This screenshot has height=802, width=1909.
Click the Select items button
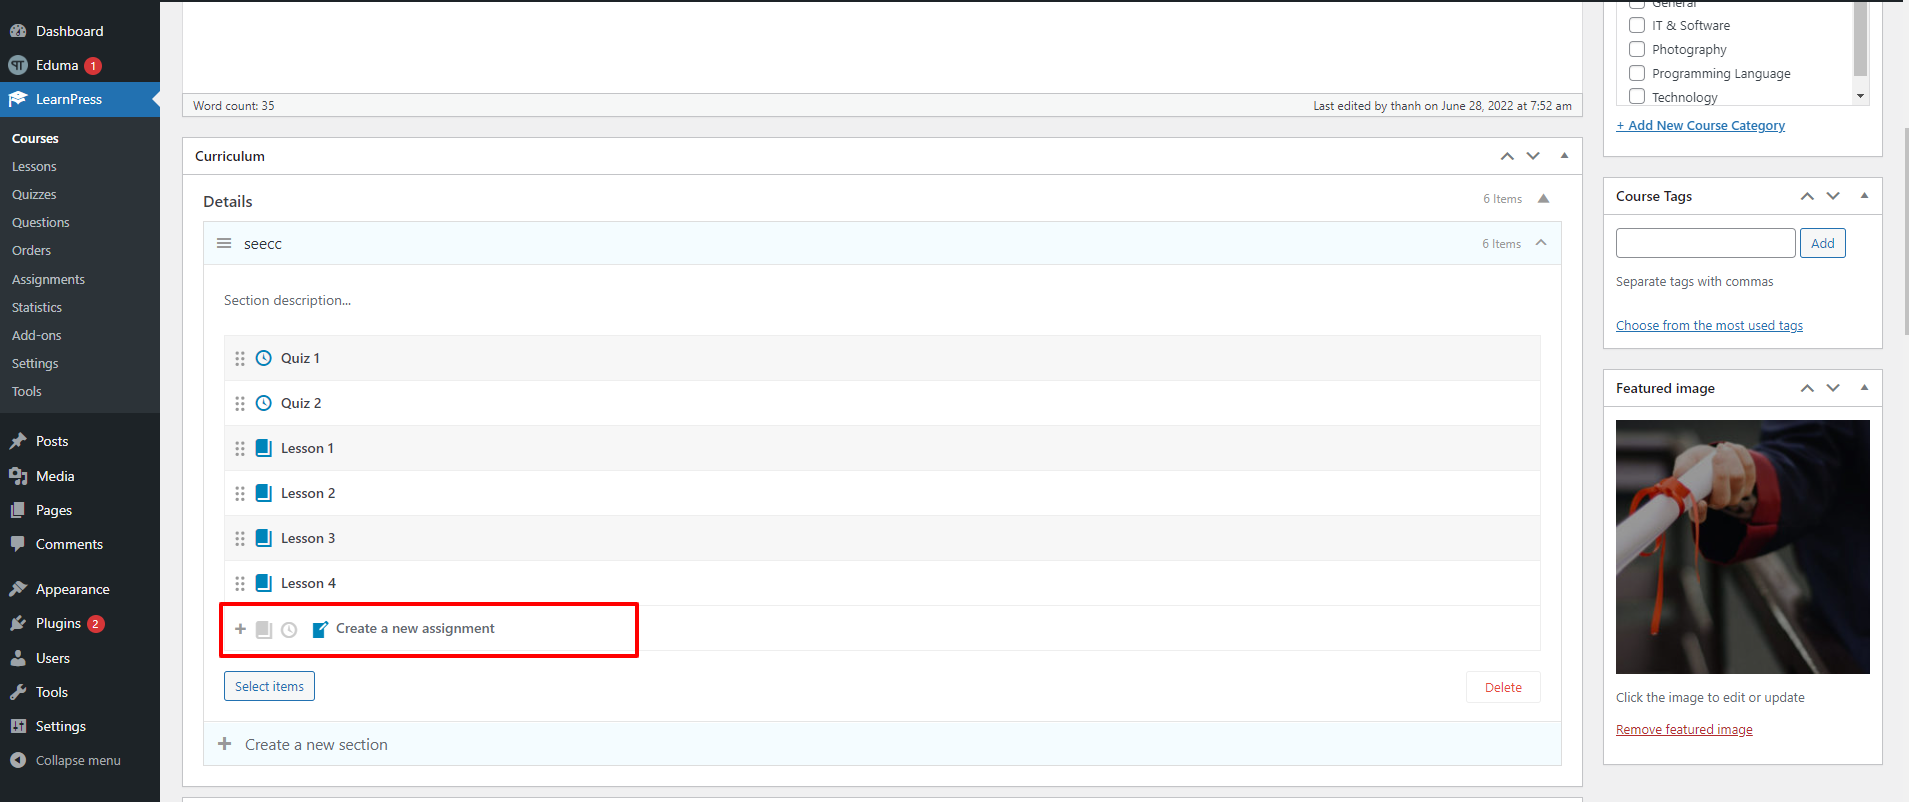coord(269,686)
